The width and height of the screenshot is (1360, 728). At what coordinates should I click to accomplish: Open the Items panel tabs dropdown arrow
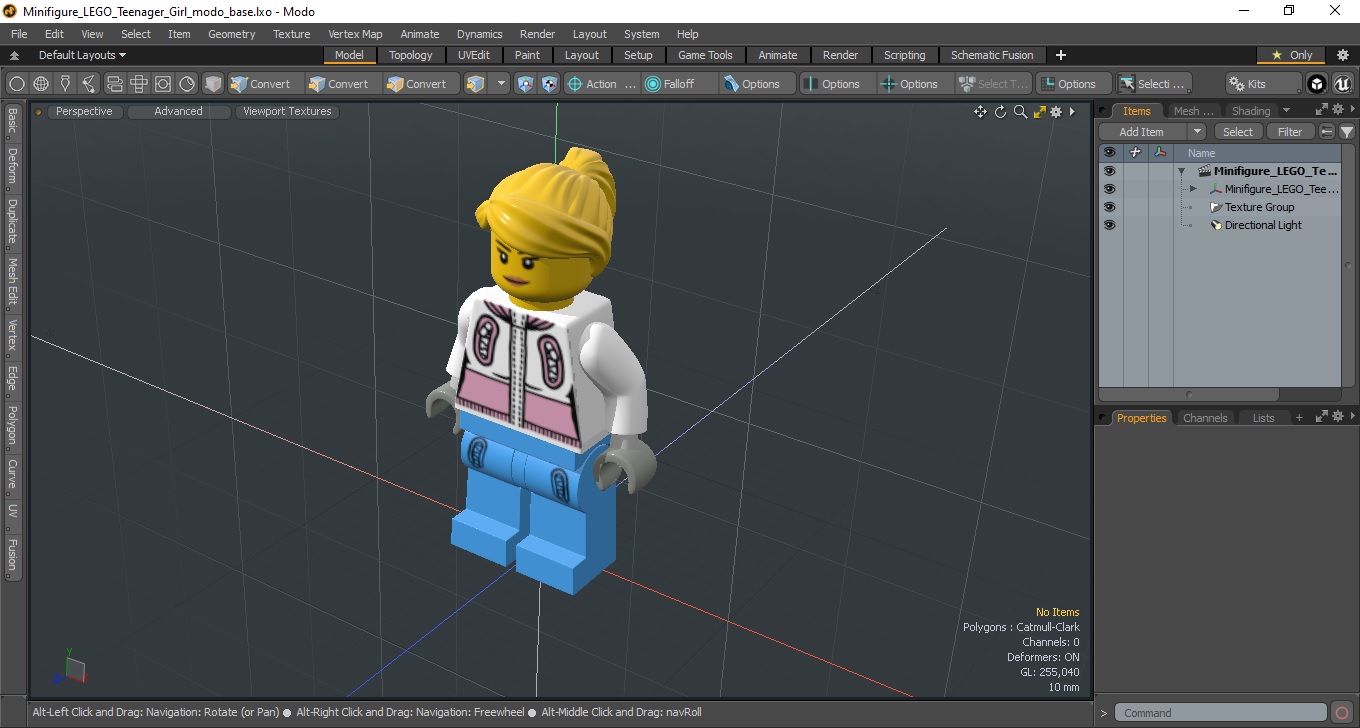pyautogui.click(x=1286, y=111)
